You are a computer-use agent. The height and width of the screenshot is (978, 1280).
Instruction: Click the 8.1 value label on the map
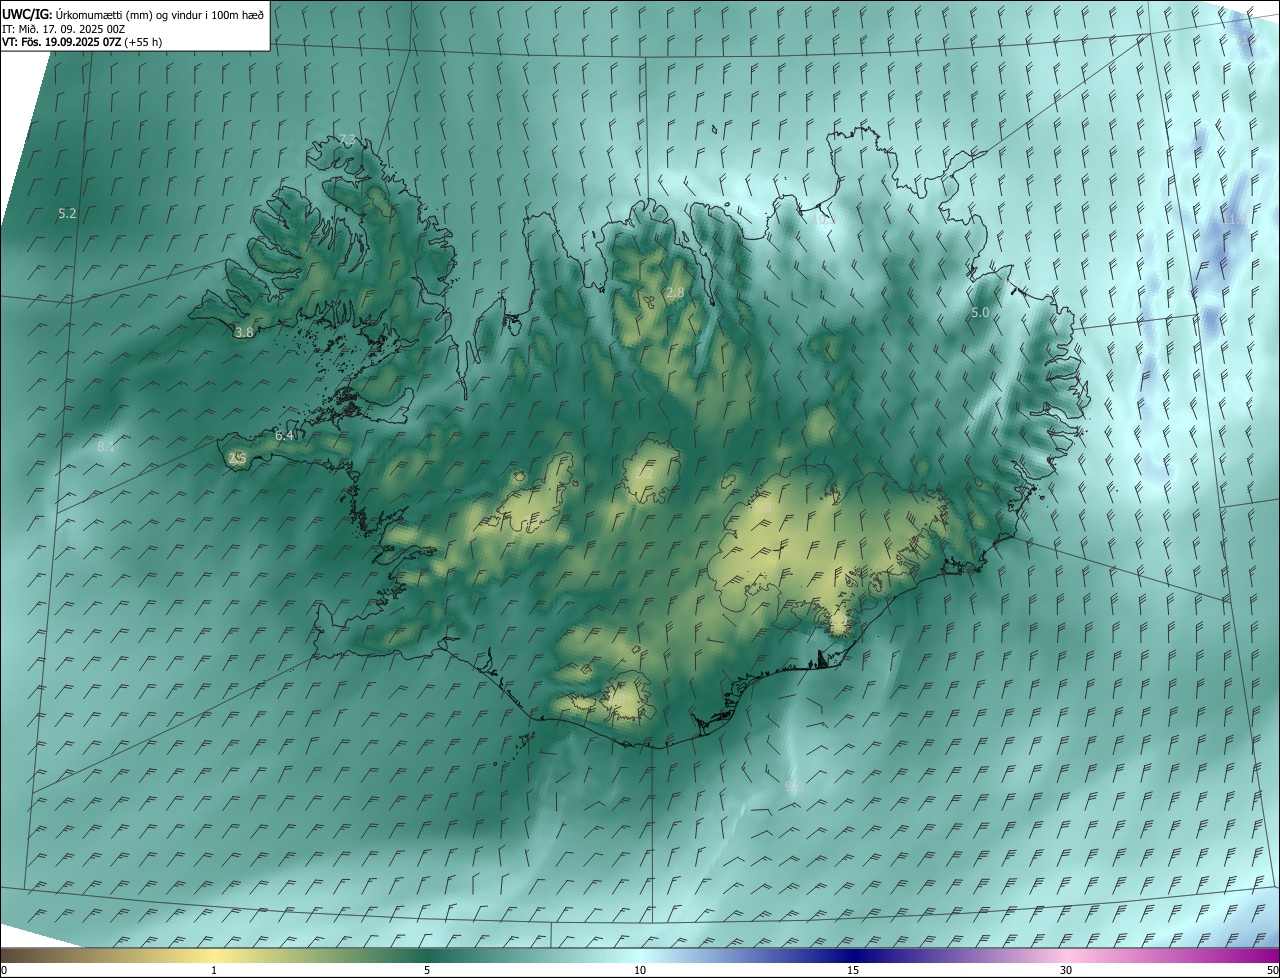coord(106,447)
